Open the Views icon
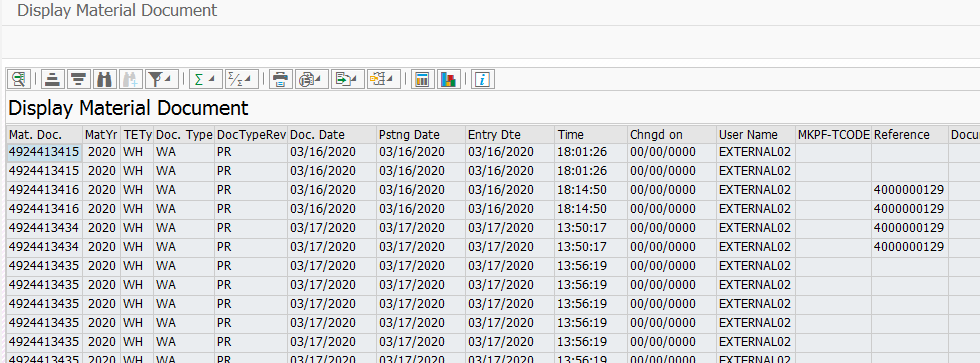 tap(307, 79)
